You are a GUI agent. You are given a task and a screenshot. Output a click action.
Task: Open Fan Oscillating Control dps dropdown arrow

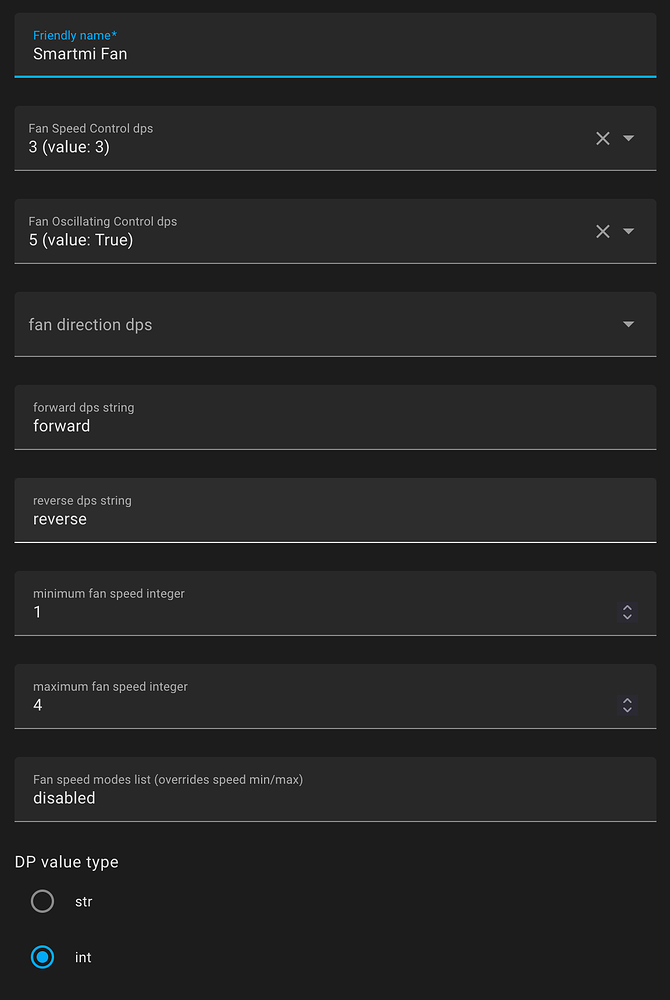point(629,232)
